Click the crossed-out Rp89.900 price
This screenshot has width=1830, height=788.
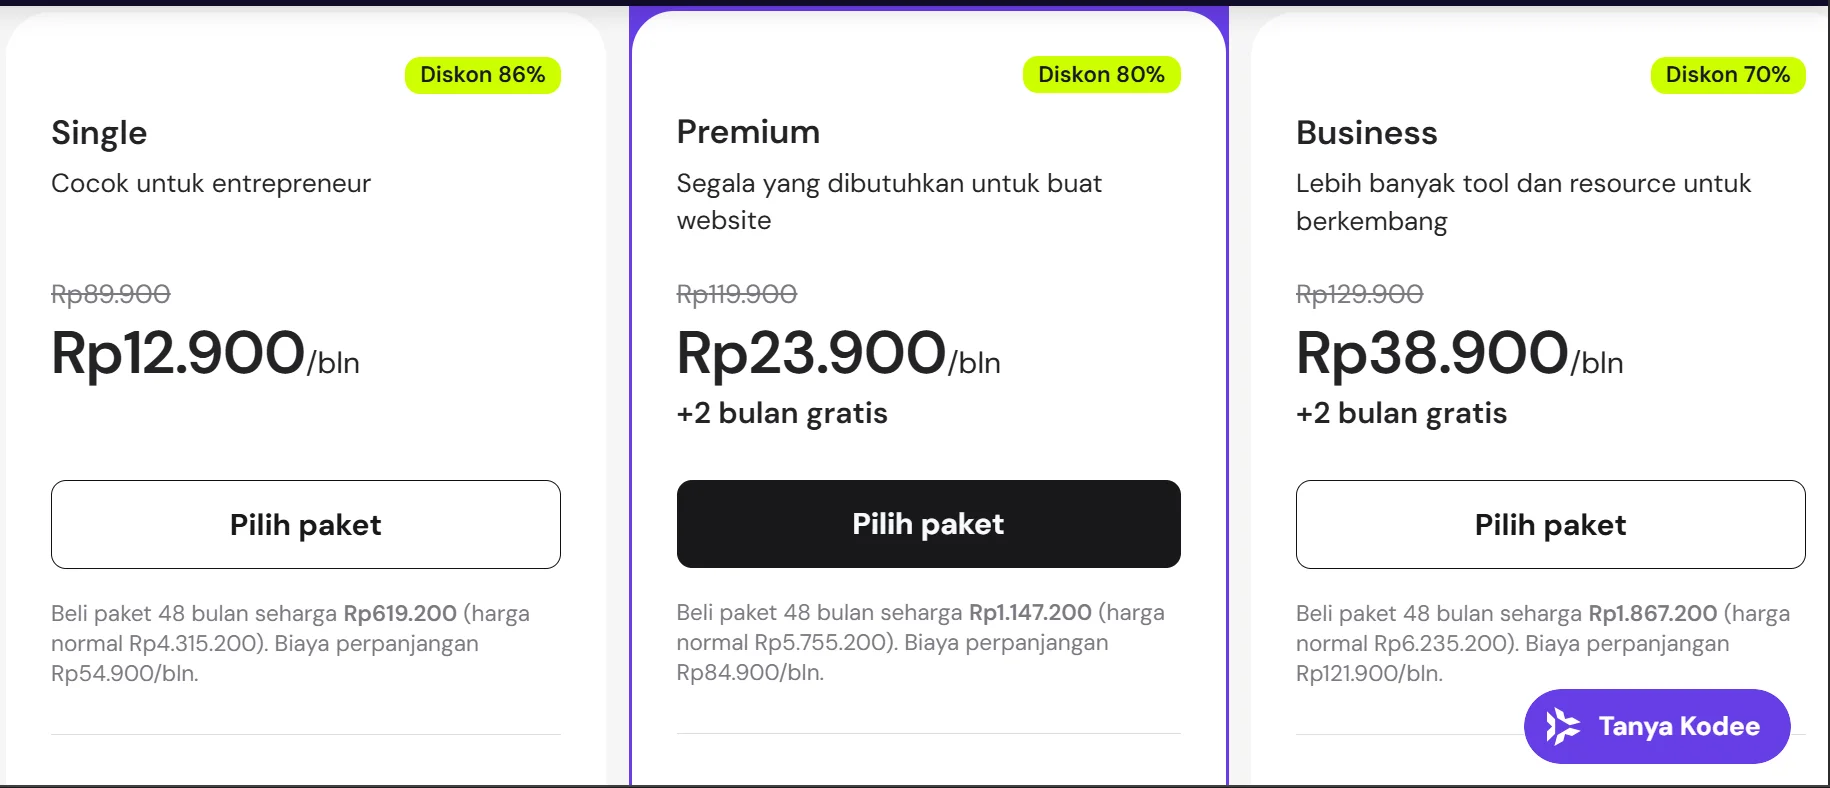point(111,294)
